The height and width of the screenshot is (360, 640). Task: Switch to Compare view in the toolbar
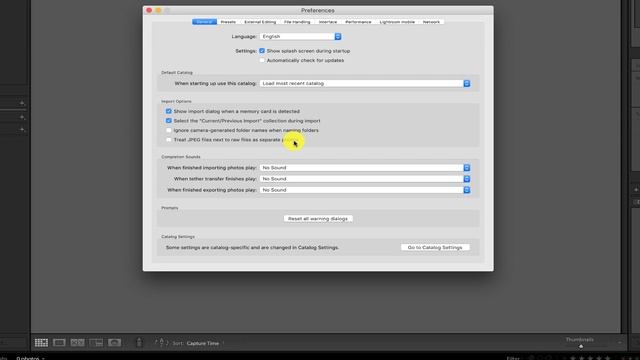click(78, 342)
